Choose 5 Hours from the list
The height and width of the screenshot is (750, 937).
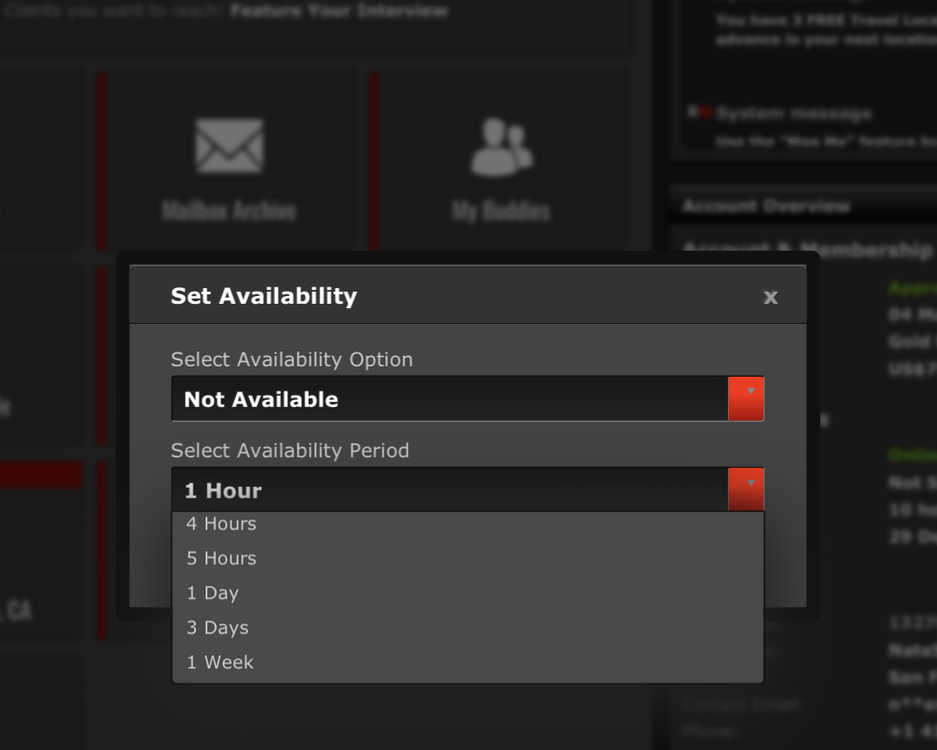pos(221,558)
